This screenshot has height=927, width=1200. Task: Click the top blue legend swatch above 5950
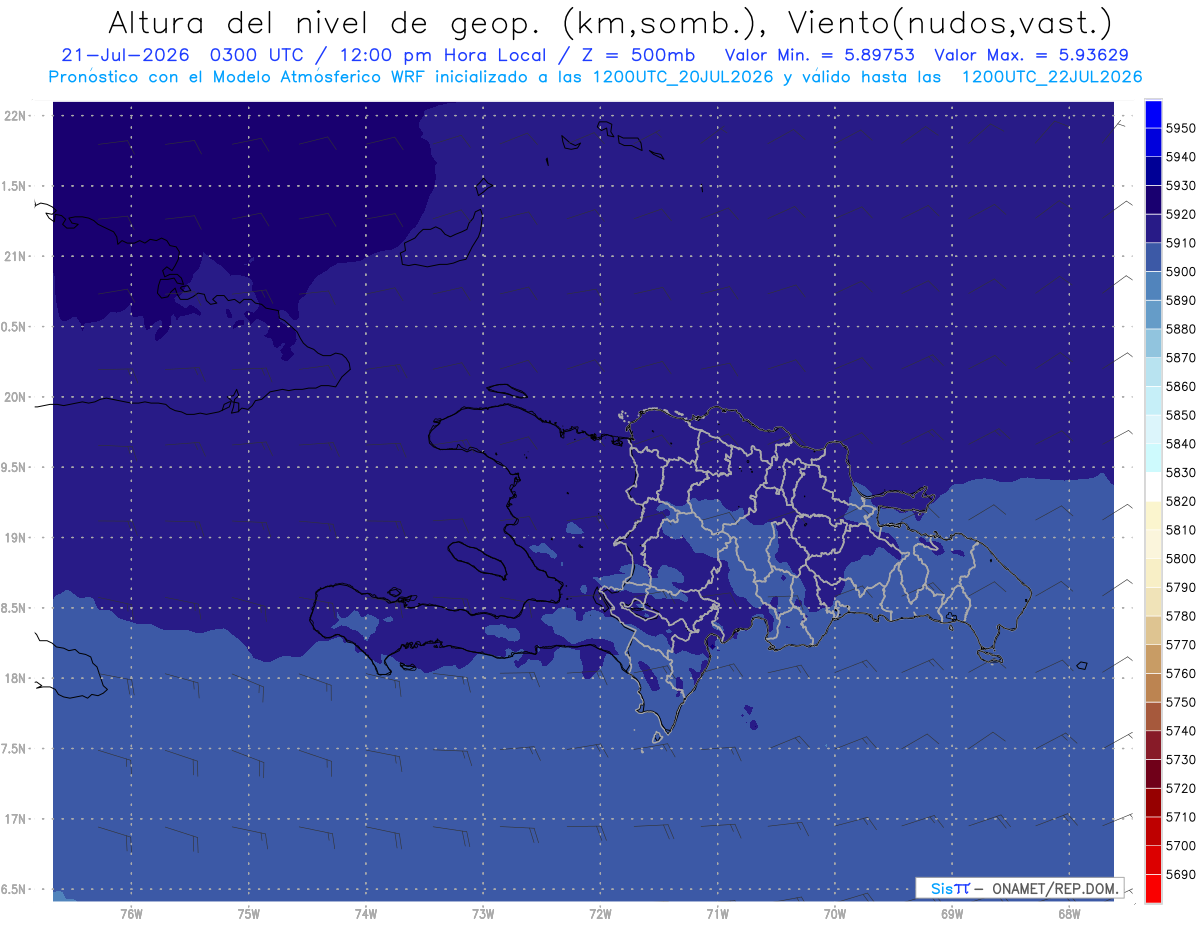point(1152,114)
